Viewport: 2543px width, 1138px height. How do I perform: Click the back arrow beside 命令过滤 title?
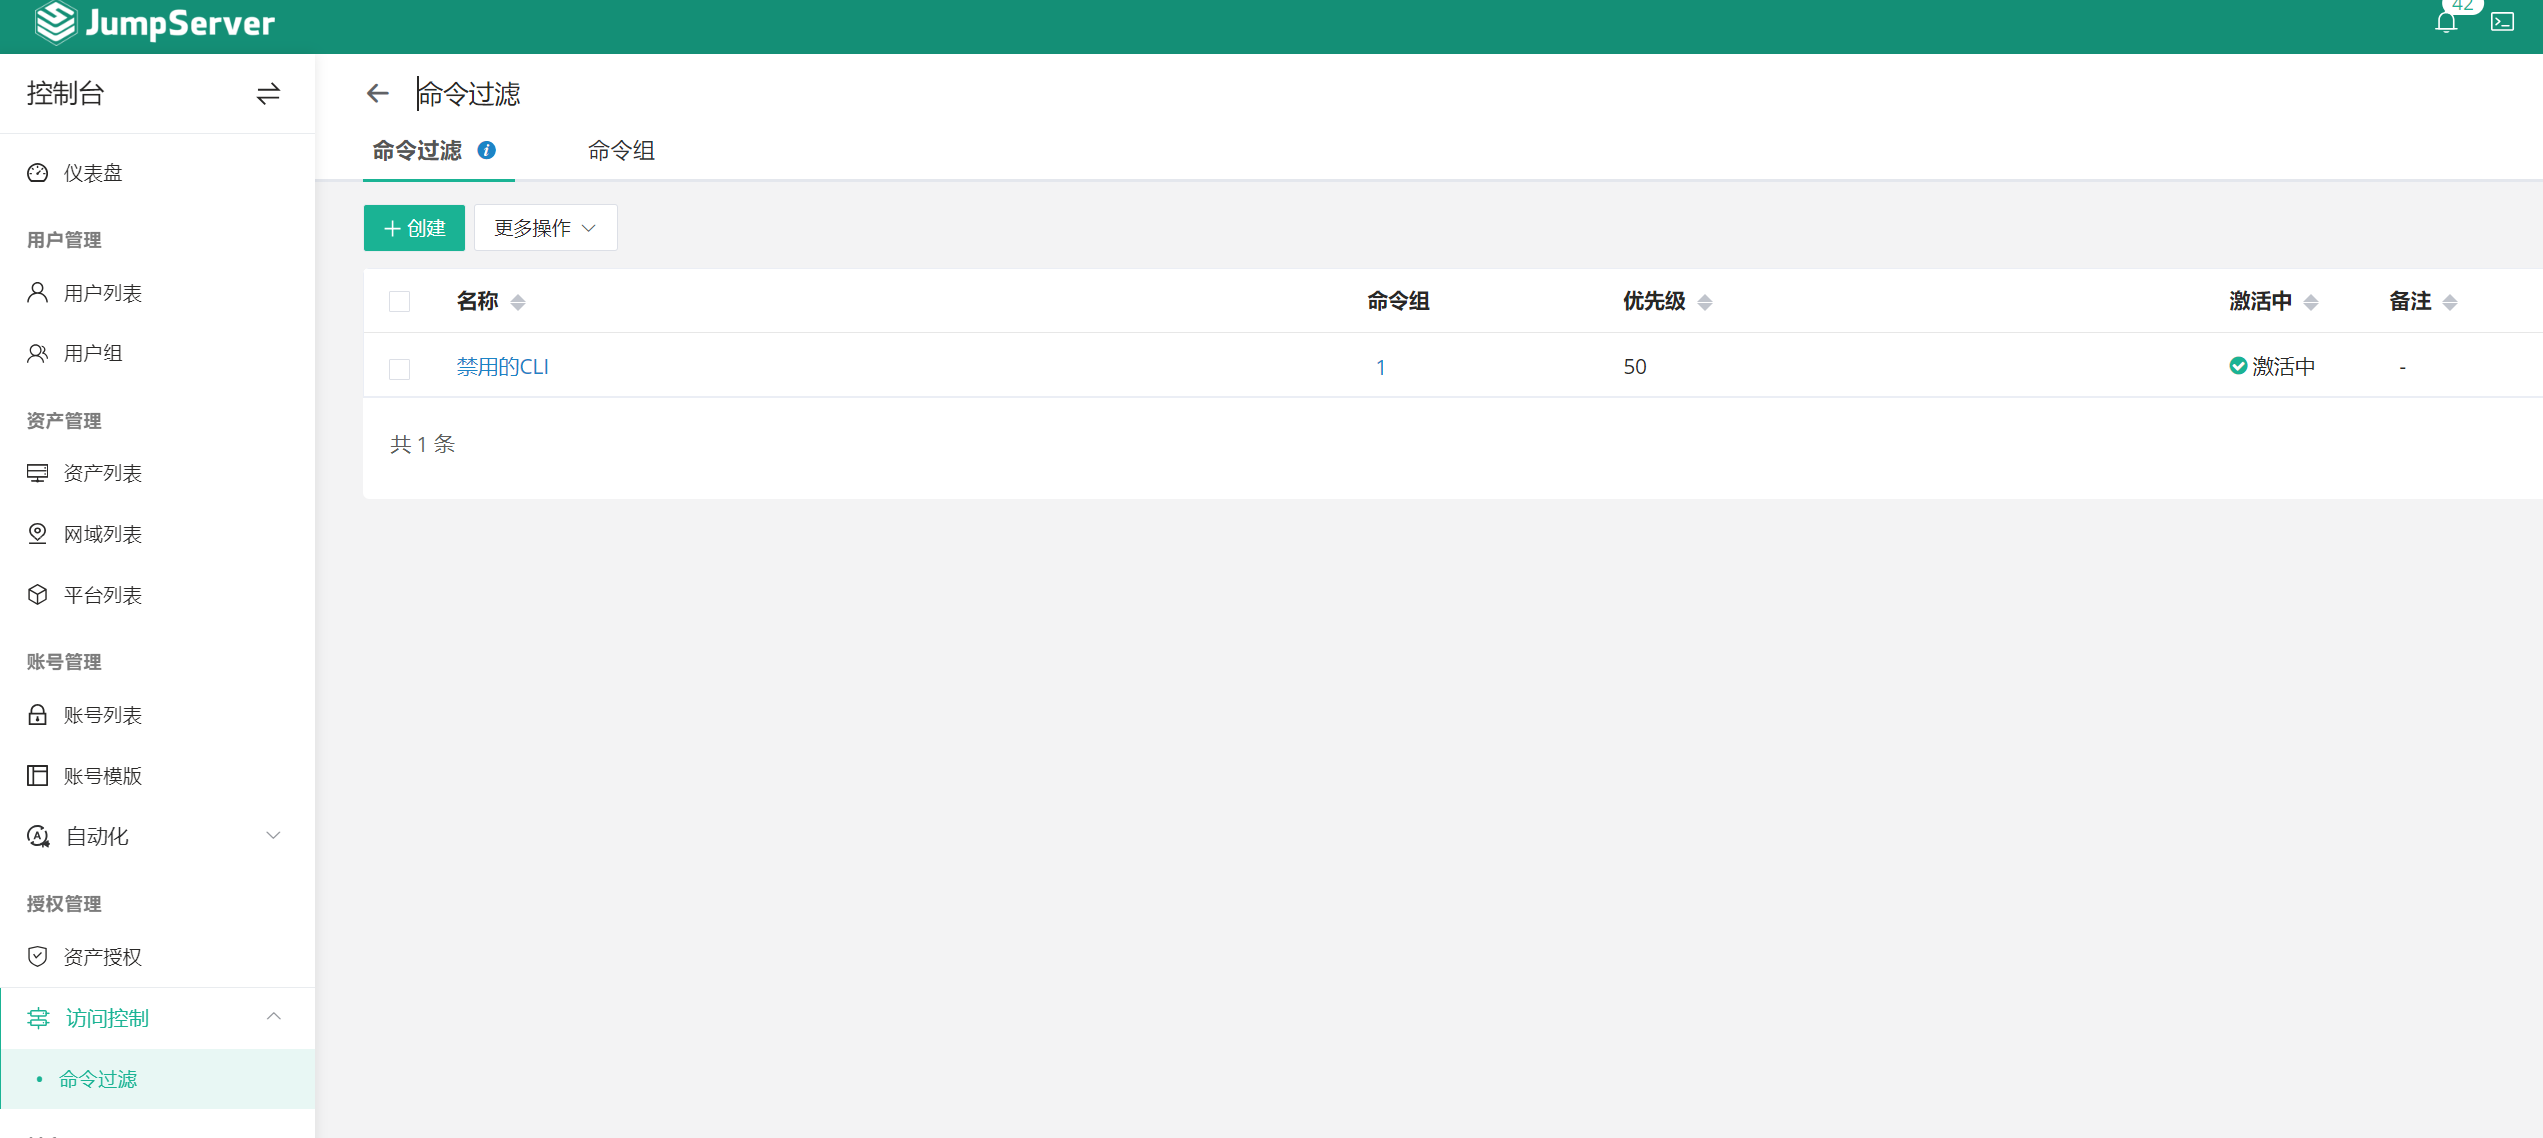point(377,94)
